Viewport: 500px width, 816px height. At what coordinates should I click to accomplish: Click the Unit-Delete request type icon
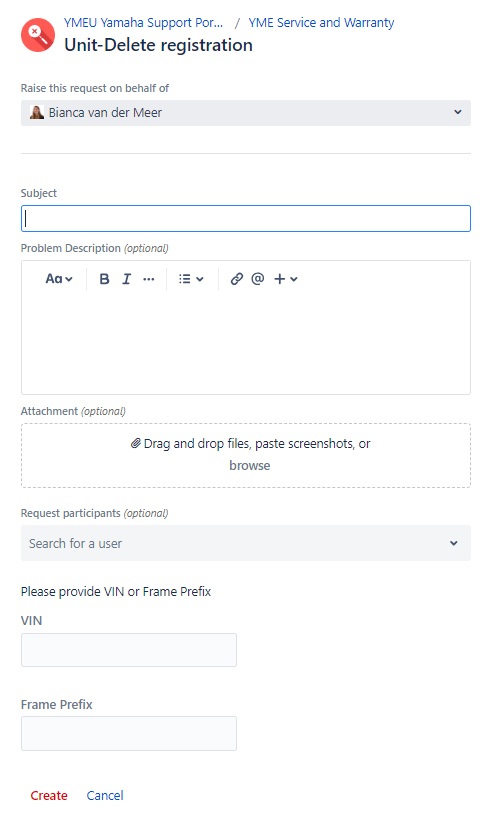click(x=38, y=35)
